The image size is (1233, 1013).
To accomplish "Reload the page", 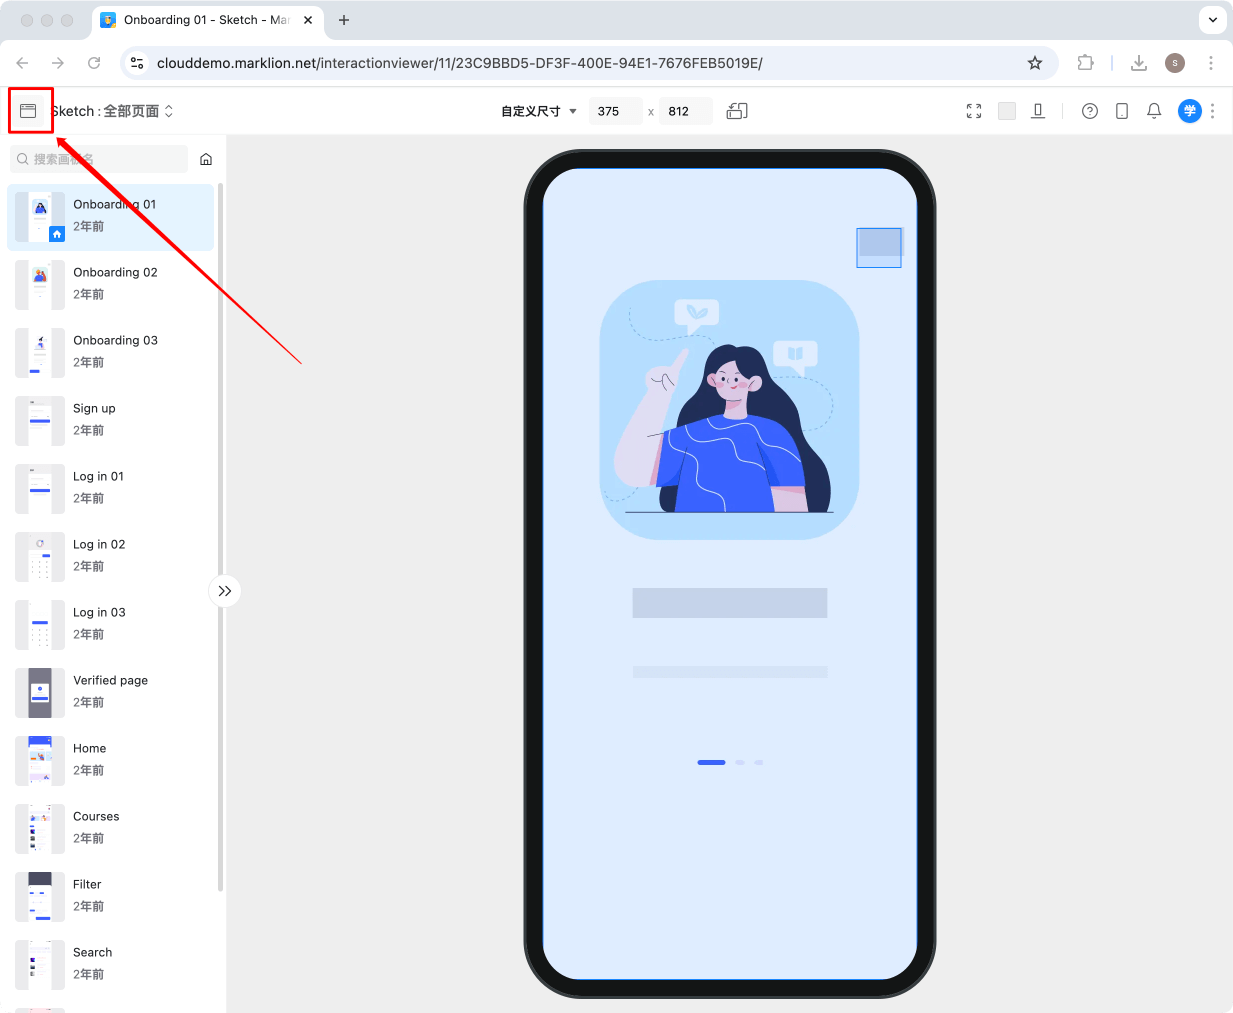I will pos(94,62).
